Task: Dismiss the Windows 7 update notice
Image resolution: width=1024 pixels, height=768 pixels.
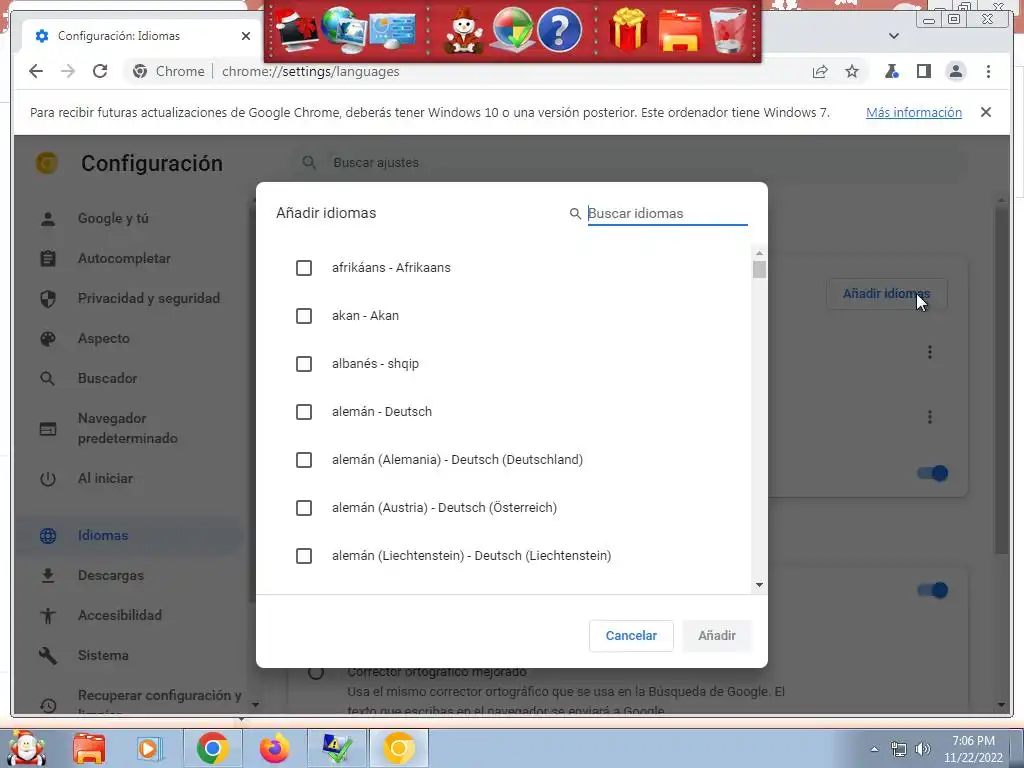Action: (x=985, y=112)
